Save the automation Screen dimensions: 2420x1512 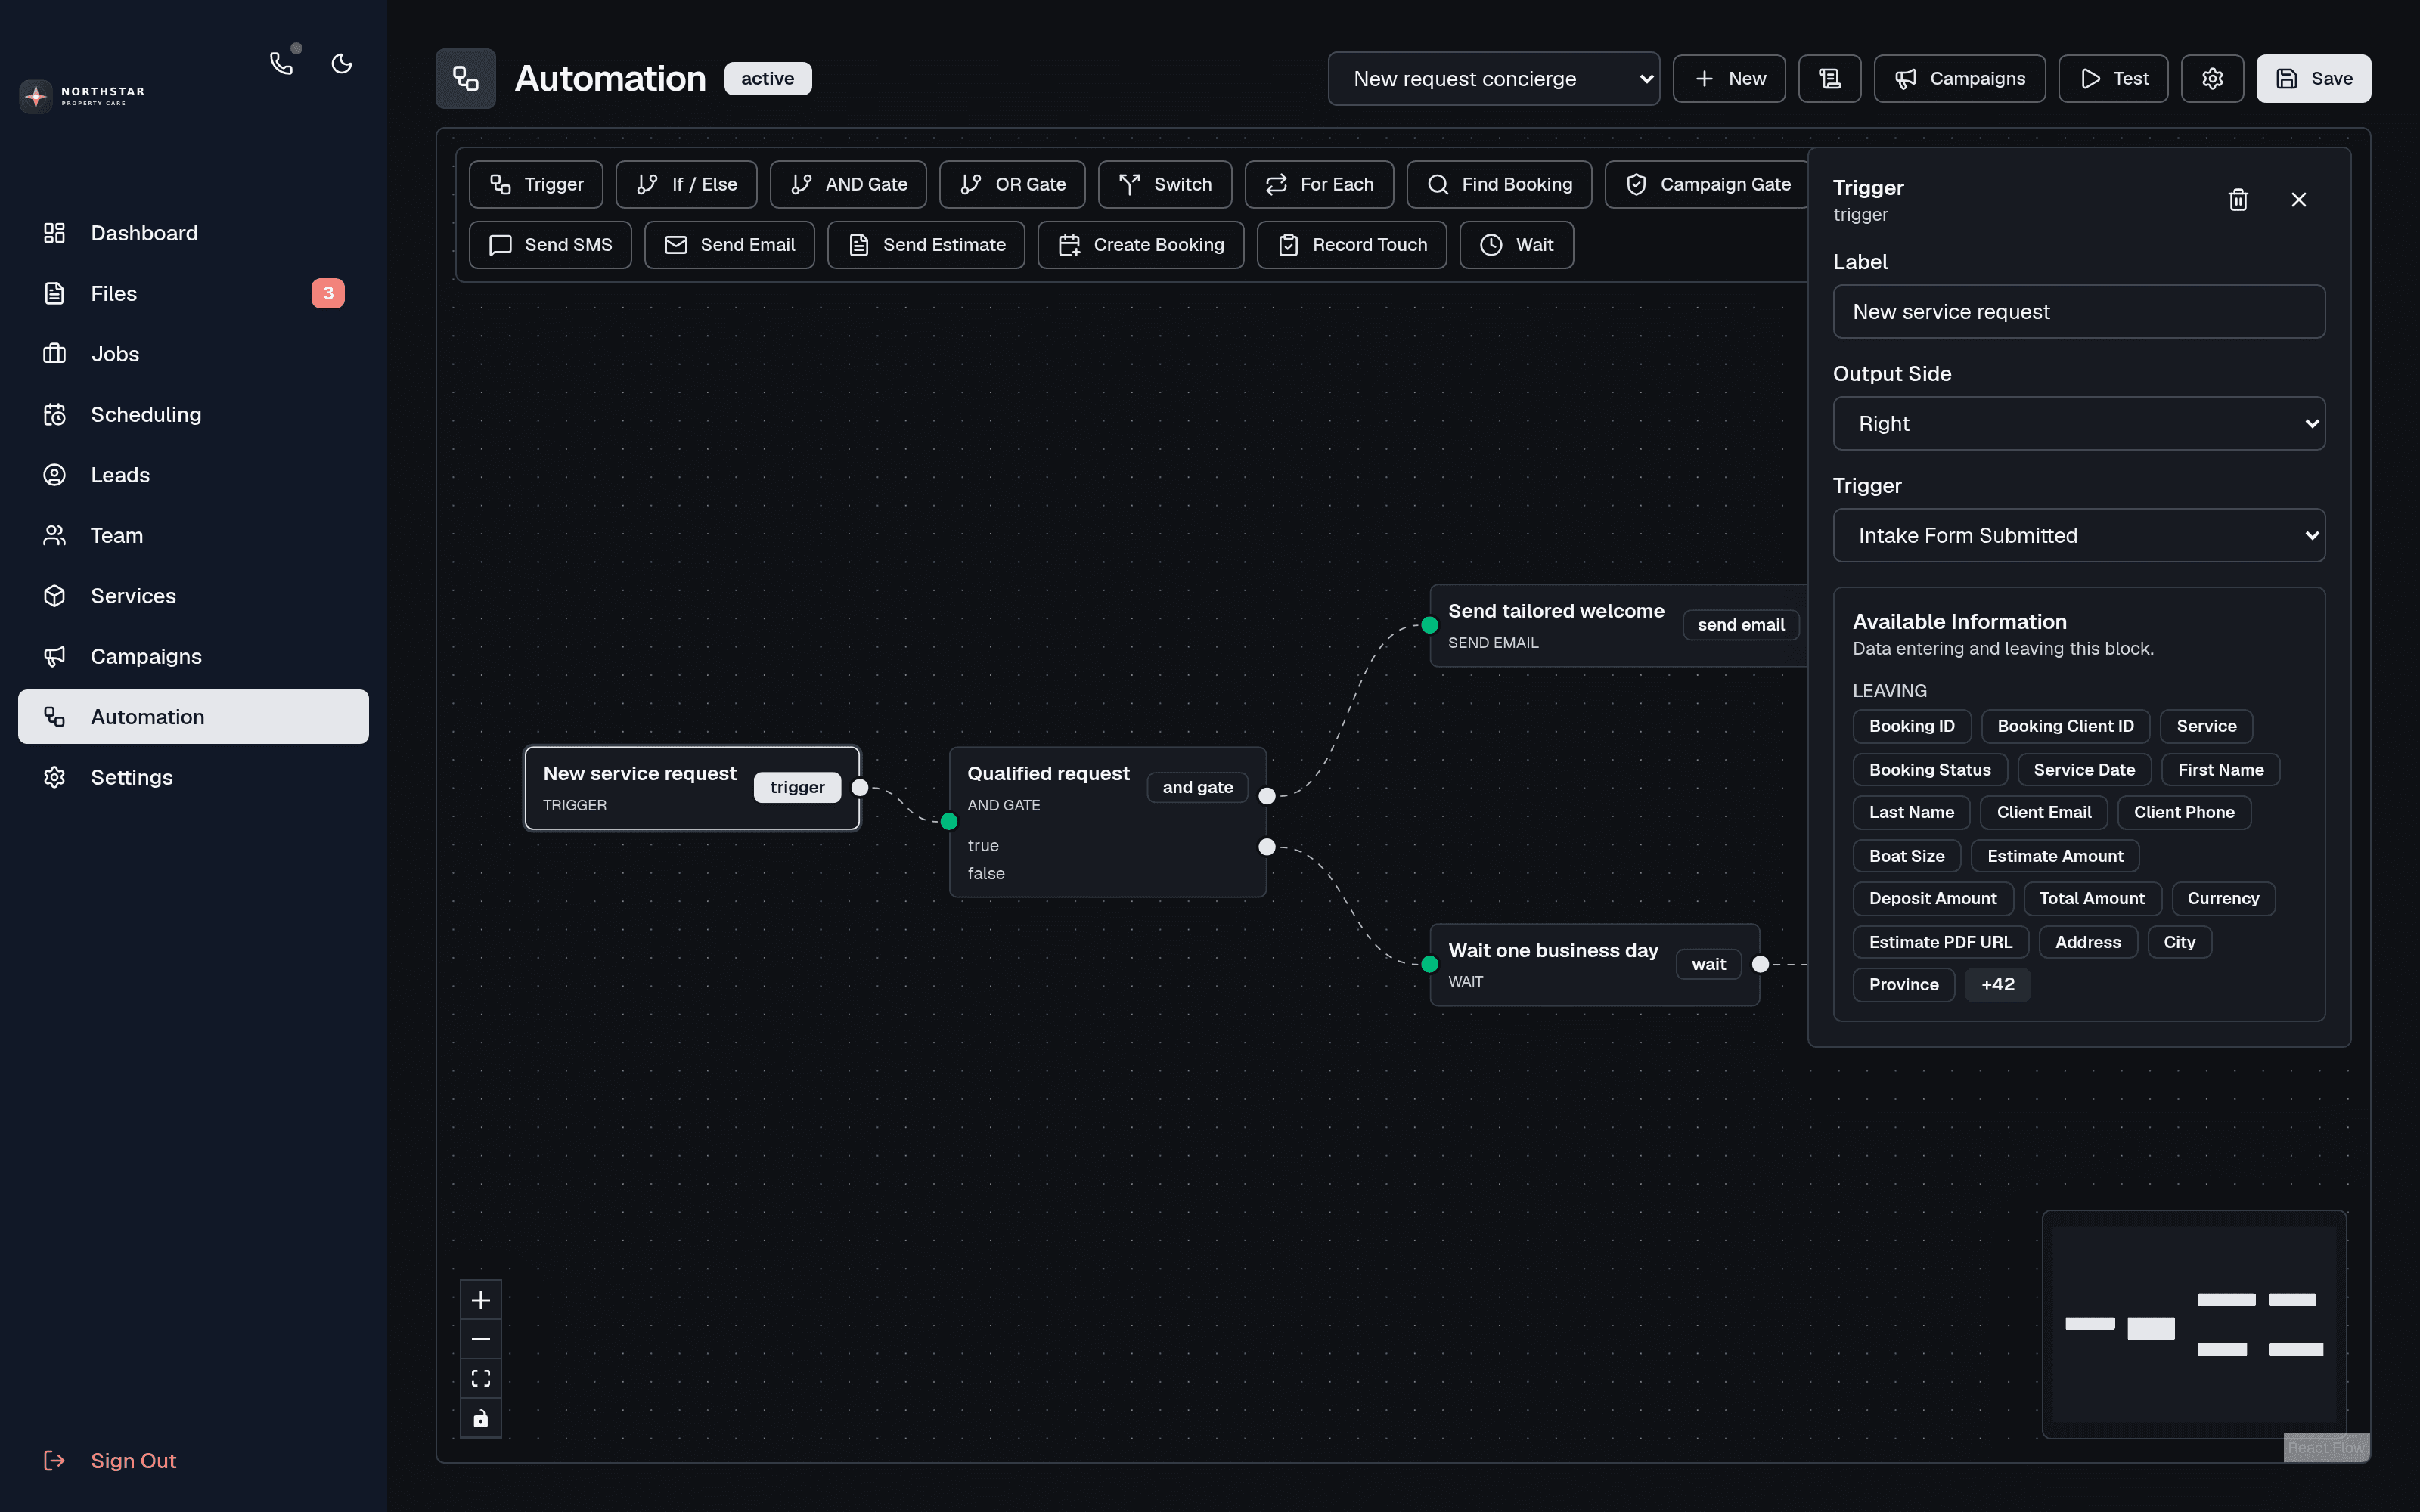click(2313, 78)
